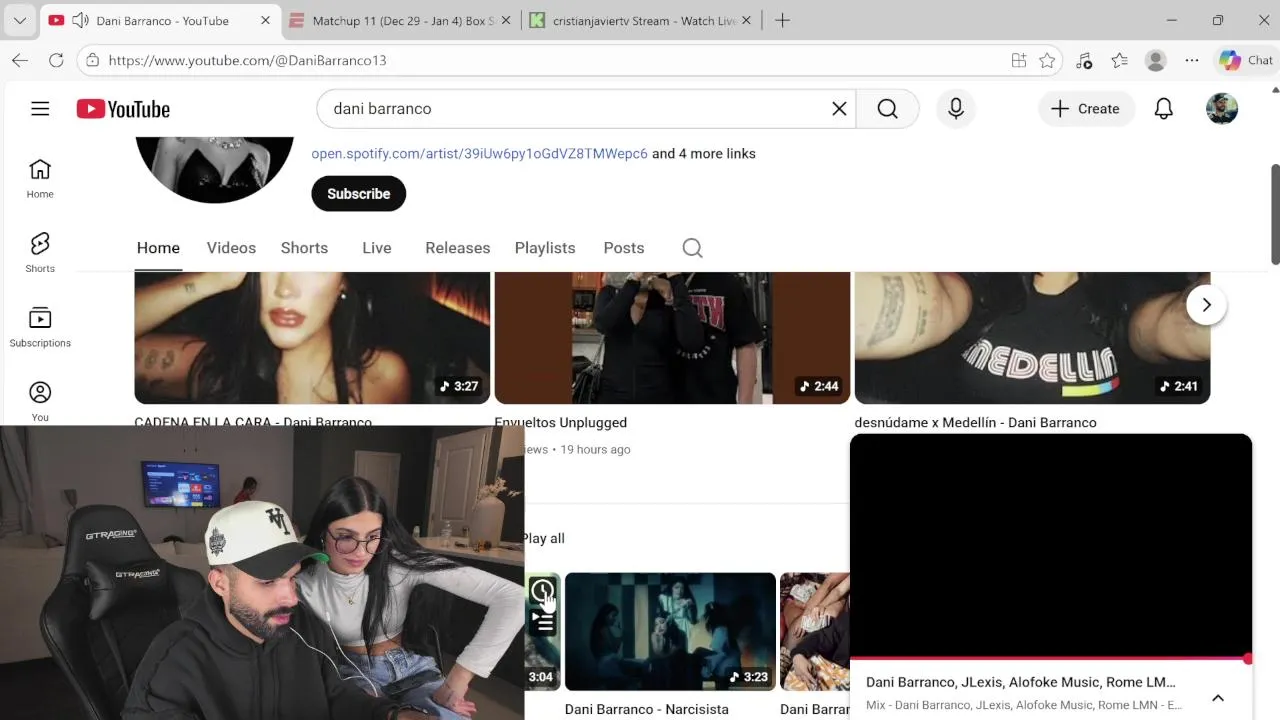
Task: Open the Copilot Chat button
Action: (x=1246, y=60)
